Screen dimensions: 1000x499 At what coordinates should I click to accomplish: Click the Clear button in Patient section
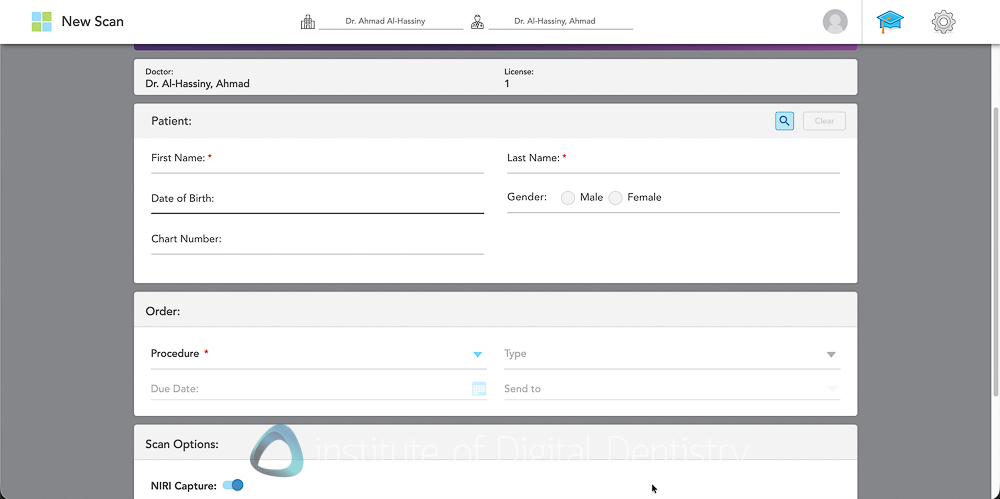(x=824, y=121)
